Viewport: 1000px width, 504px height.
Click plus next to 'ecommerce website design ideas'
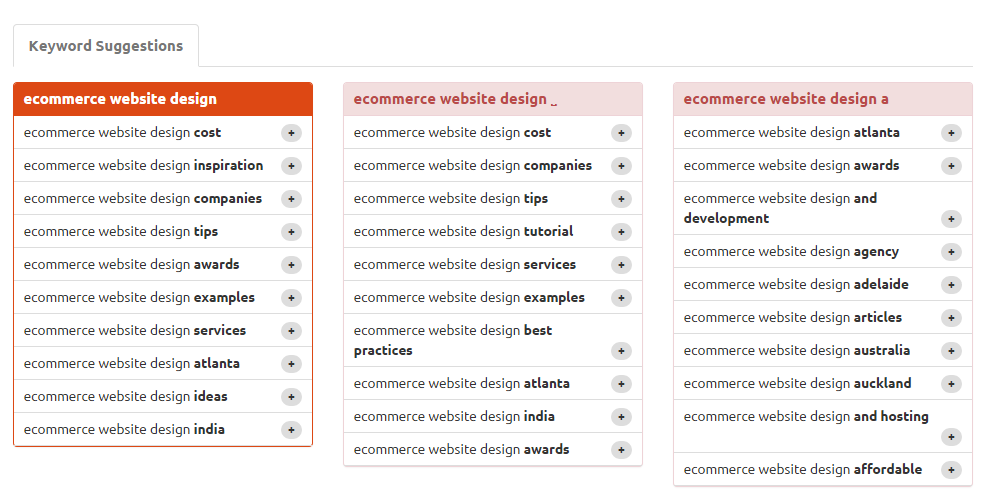click(x=291, y=397)
